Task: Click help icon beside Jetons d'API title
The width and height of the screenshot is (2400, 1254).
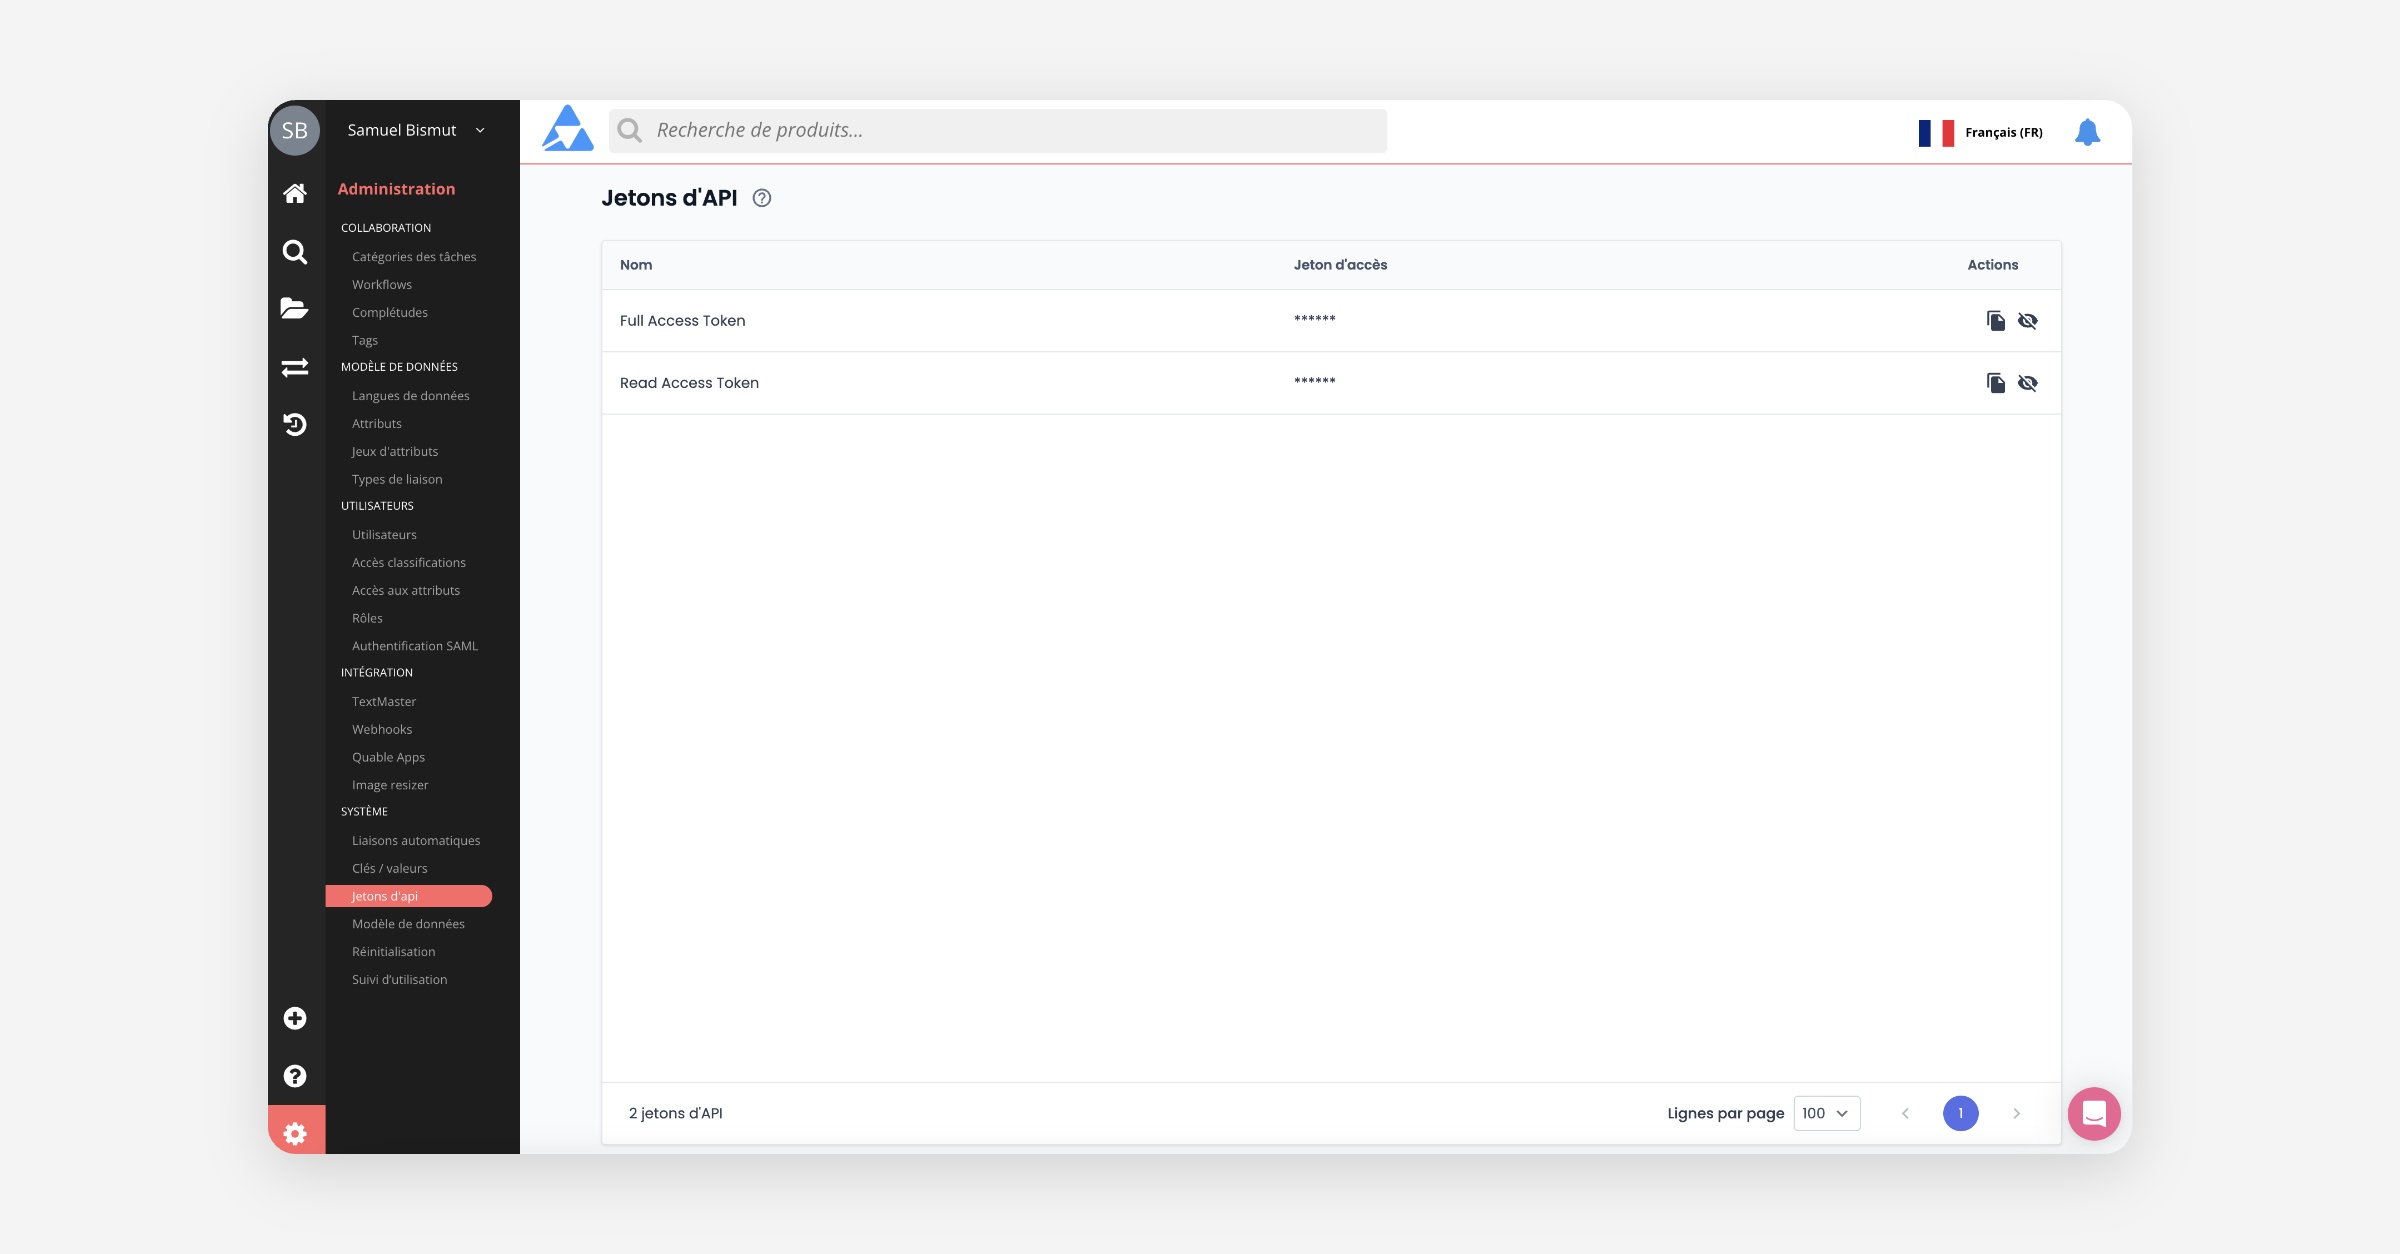Action: [x=762, y=198]
